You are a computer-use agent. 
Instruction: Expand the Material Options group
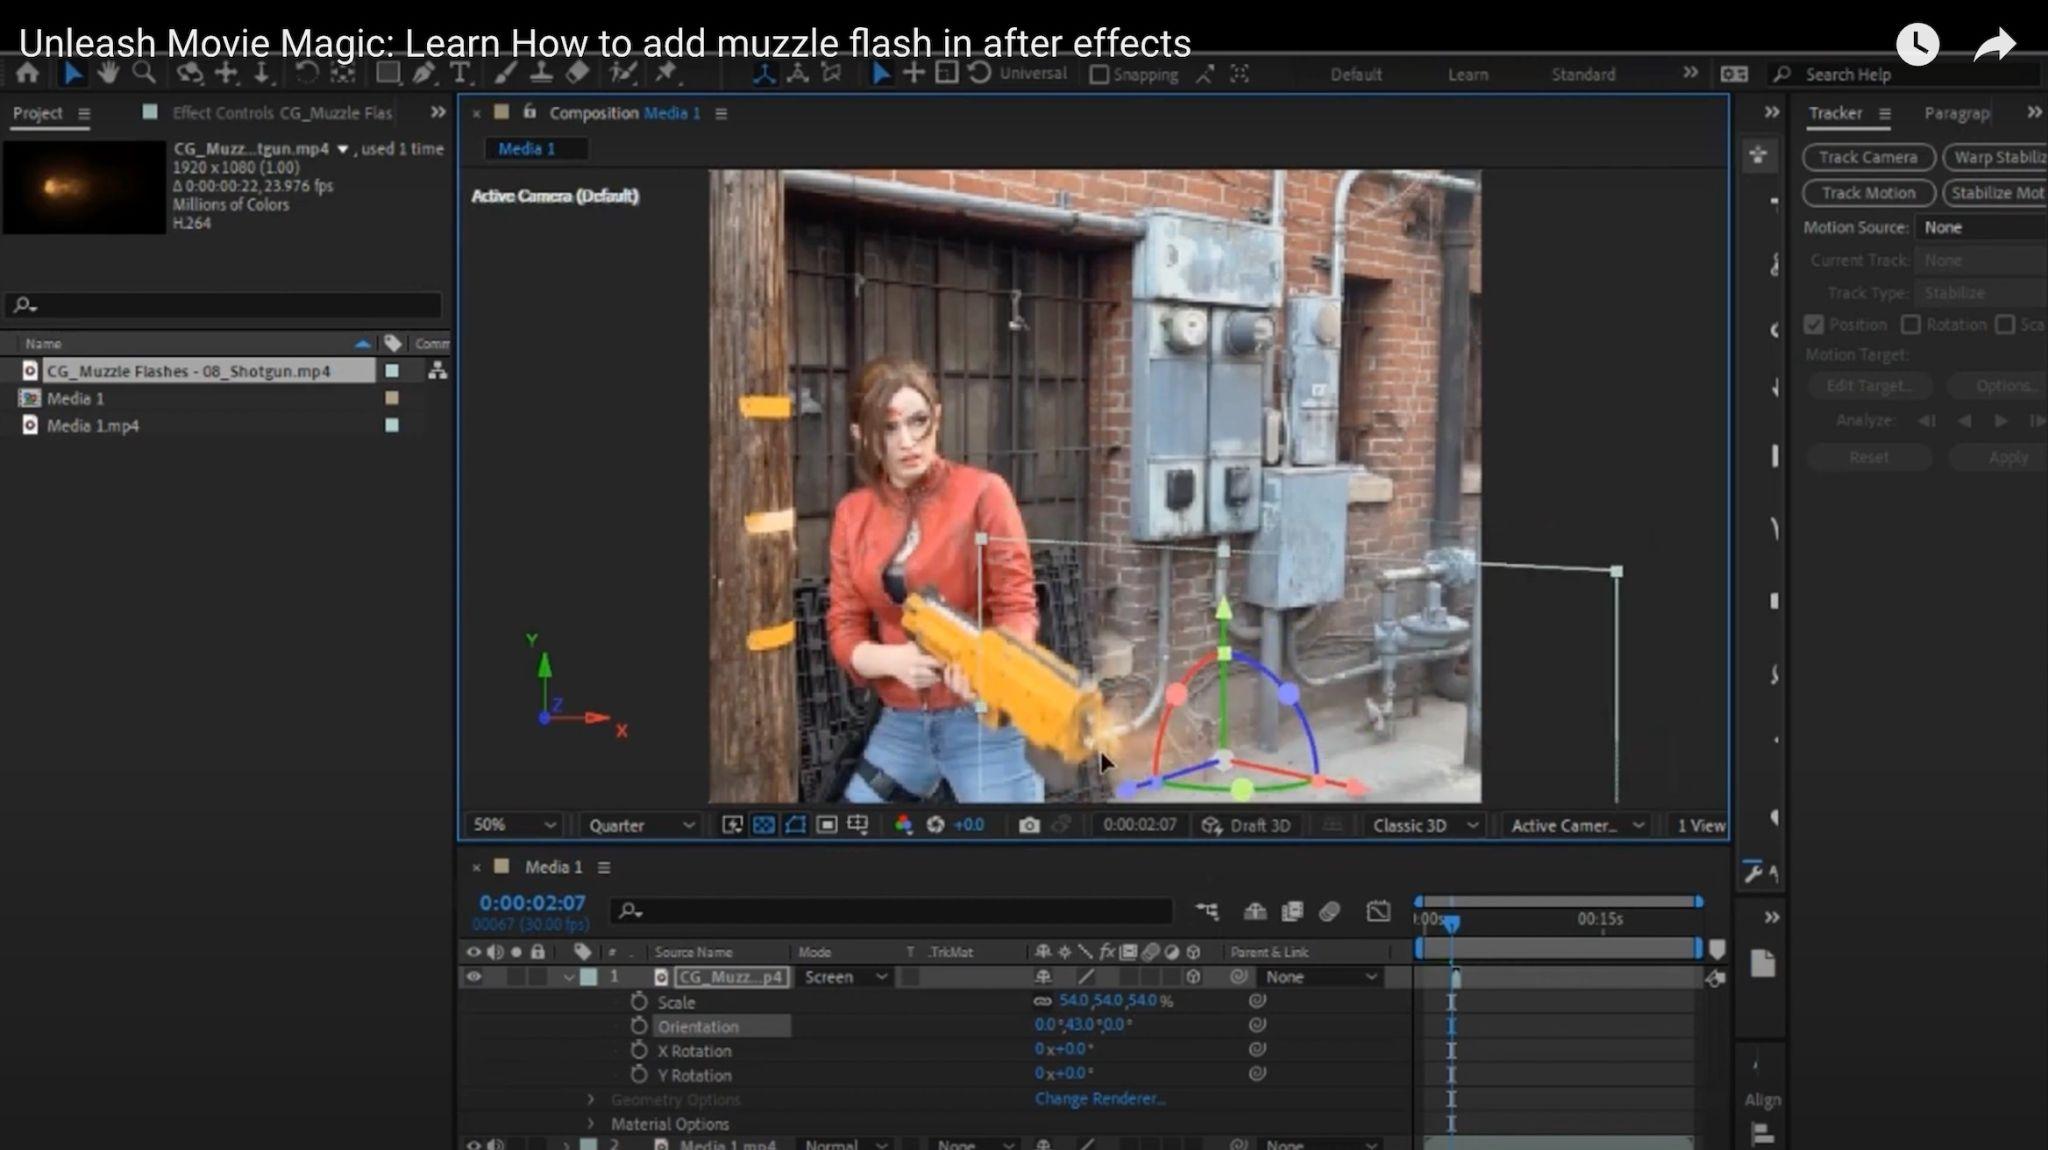pos(591,1124)
